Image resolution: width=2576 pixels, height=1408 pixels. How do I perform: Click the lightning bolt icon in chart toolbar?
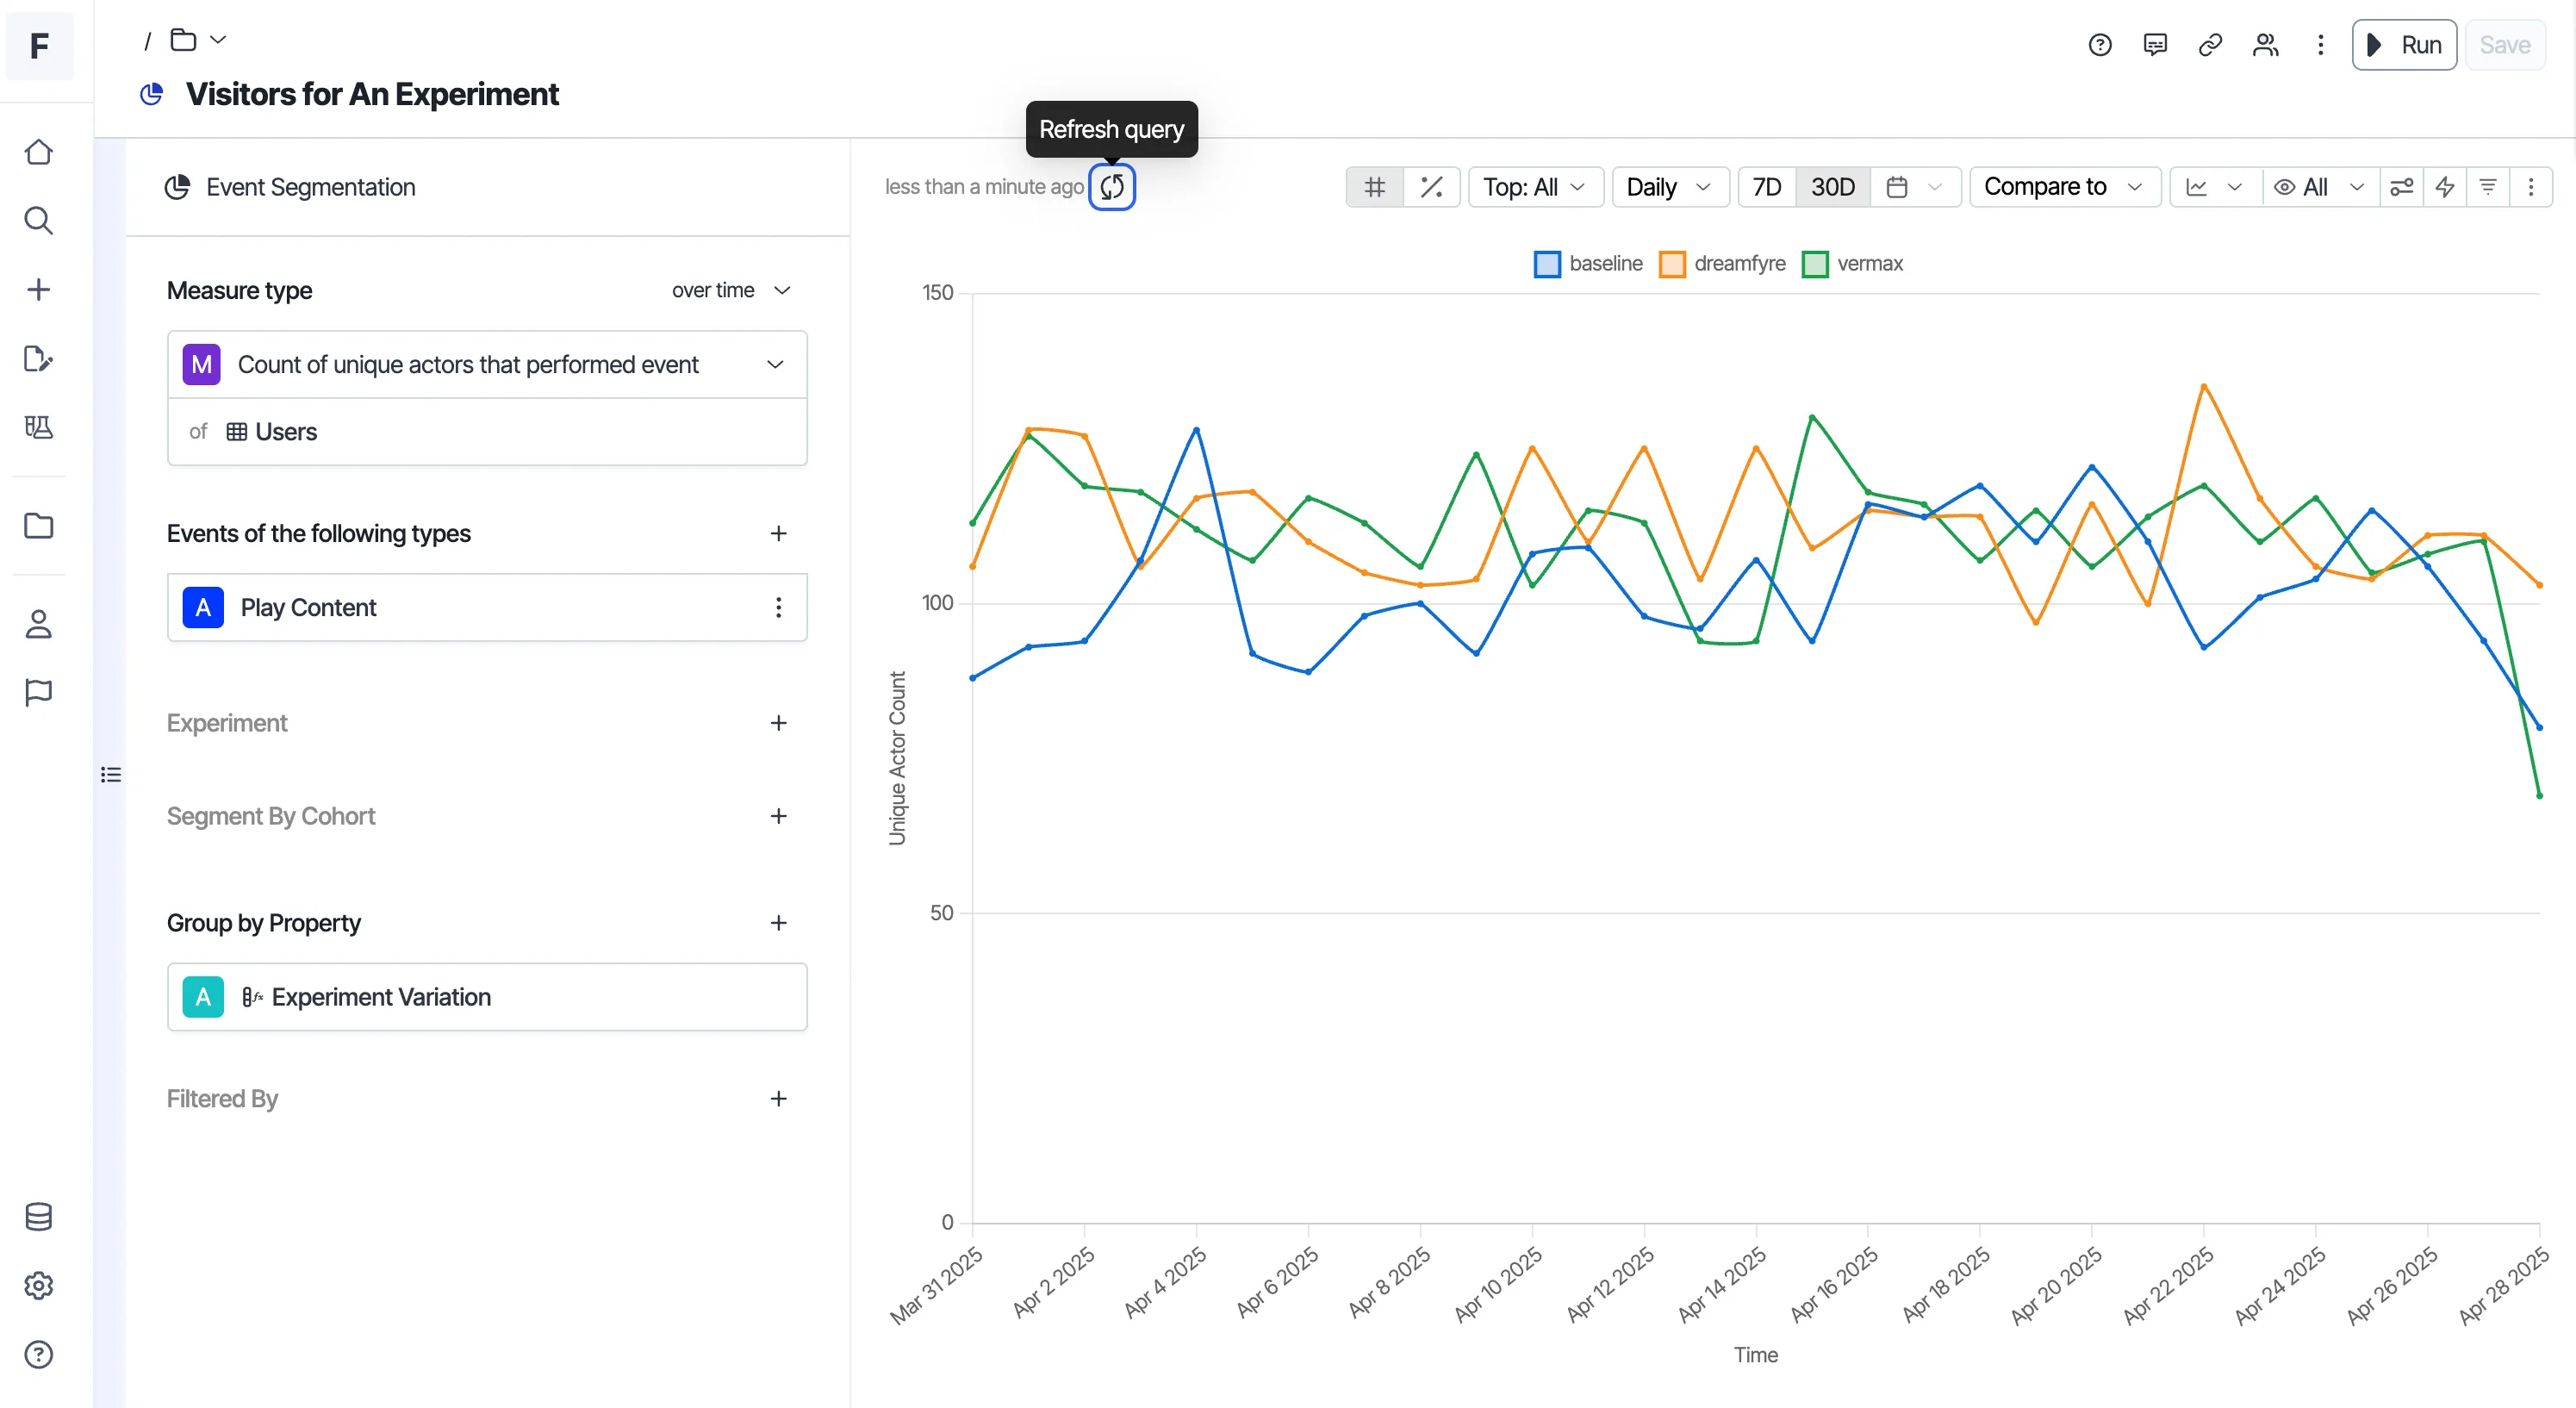2444,187
